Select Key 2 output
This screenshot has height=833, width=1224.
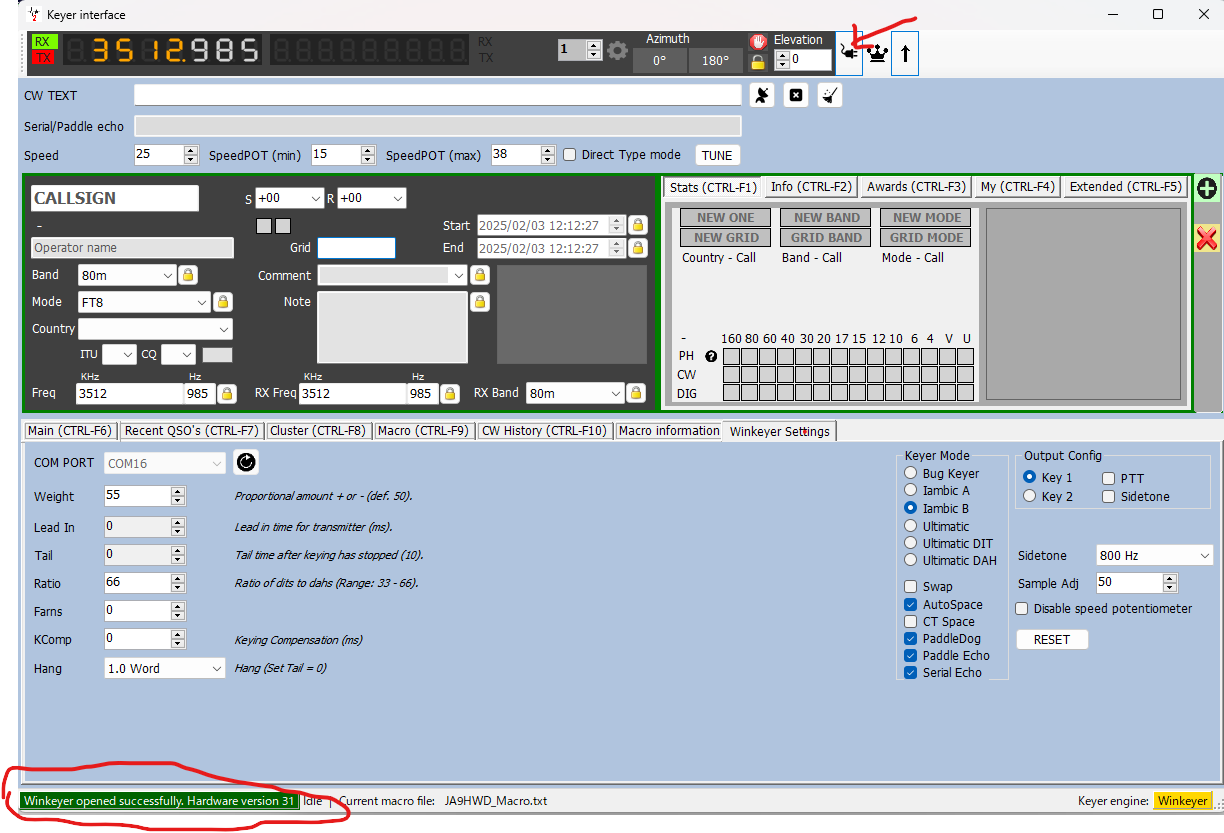pyautogui.click(x=1030, y=496)
